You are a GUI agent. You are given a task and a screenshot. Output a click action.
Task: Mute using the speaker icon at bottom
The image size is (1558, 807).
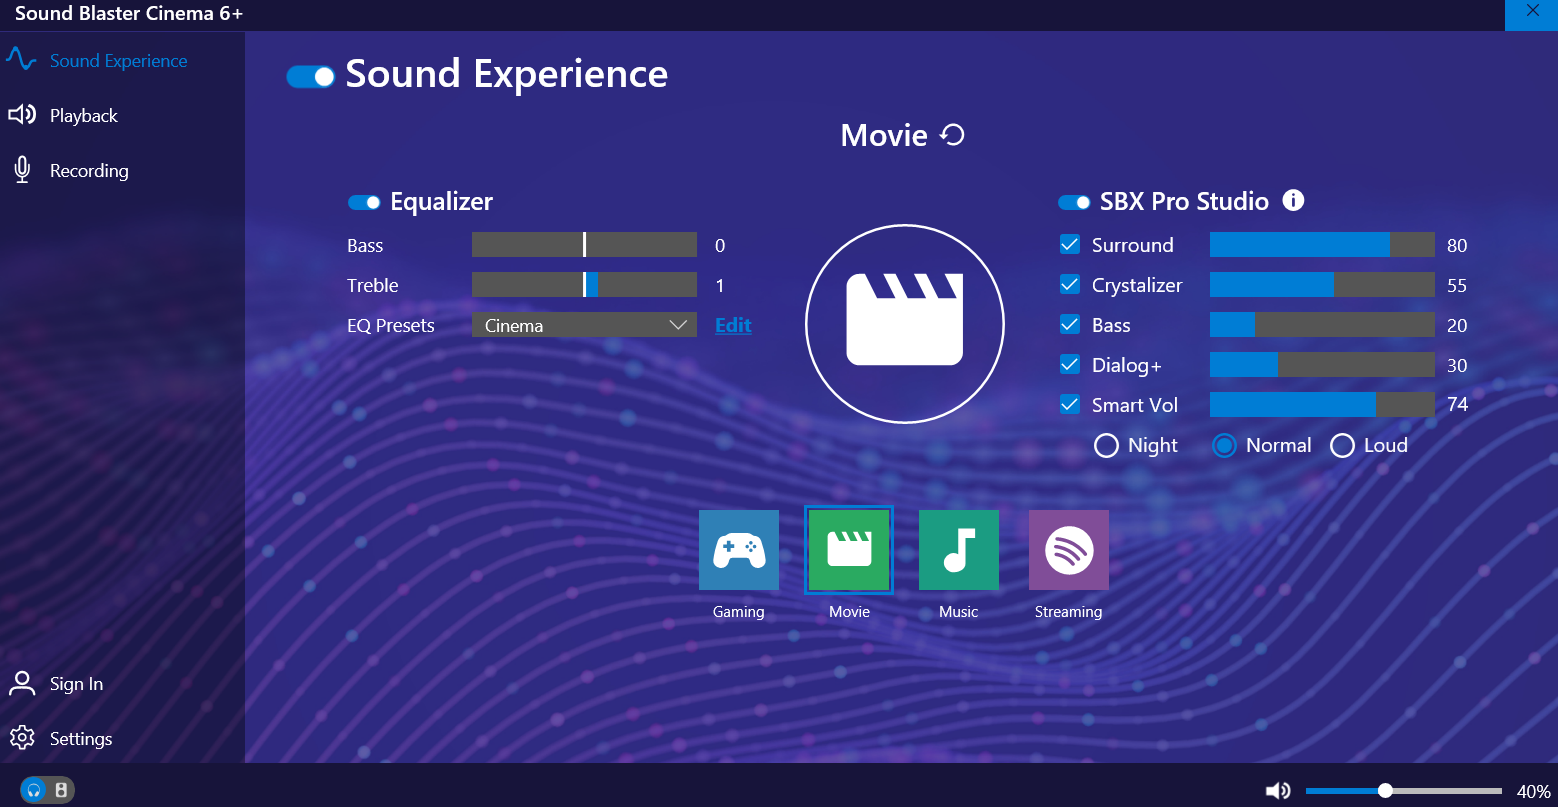1278,791
